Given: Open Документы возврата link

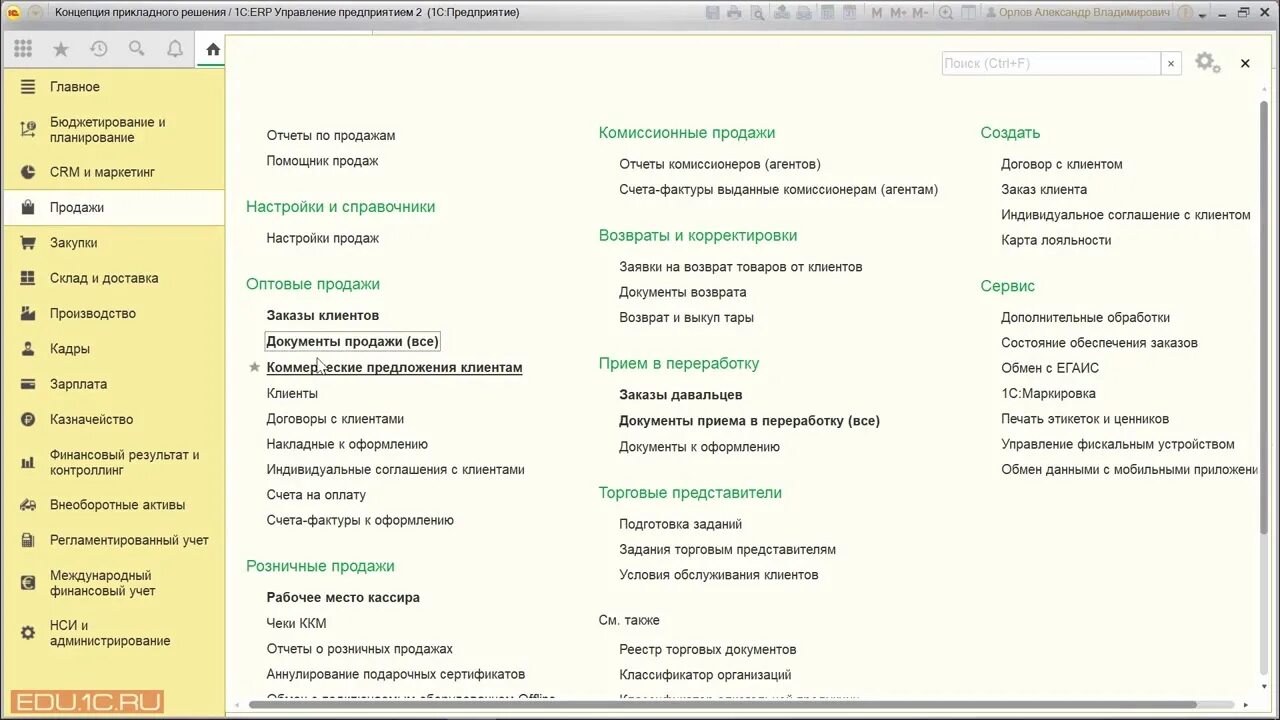Looking at the screenshot, I should 683,292.
